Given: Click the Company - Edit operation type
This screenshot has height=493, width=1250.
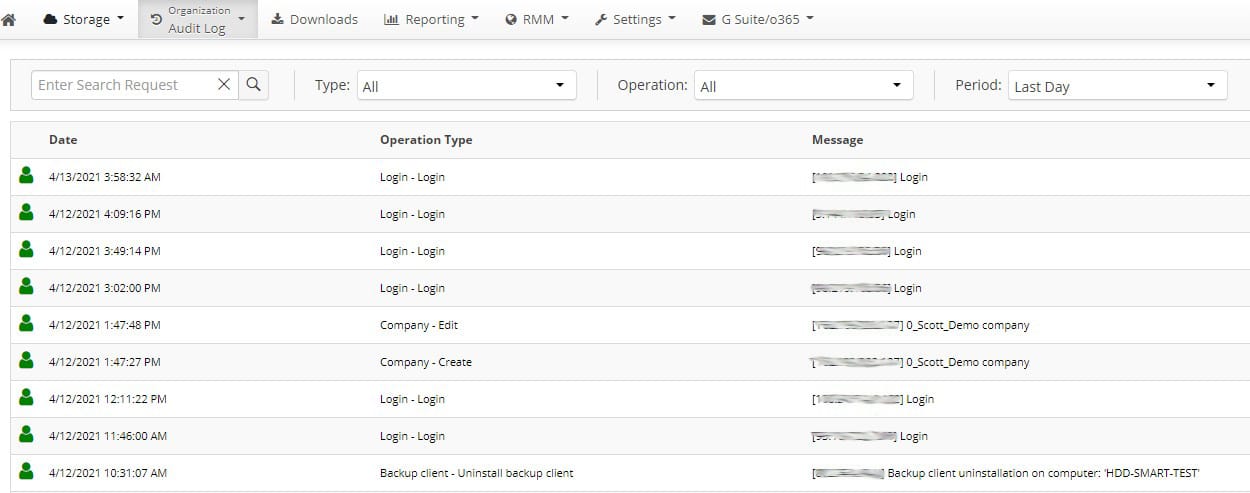Looking at the screenshot, I should (x=419, y=325).
